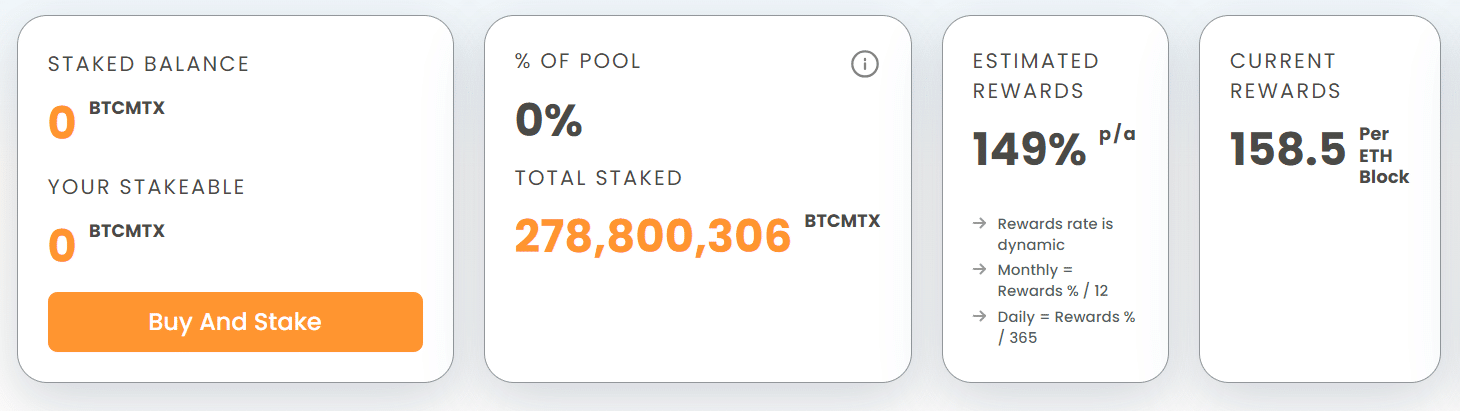Click the stakeable 0 BTCMTX amount
The width and height of the screenshot is (1460, 411).
pyautogui.click(x=62, y=246)
